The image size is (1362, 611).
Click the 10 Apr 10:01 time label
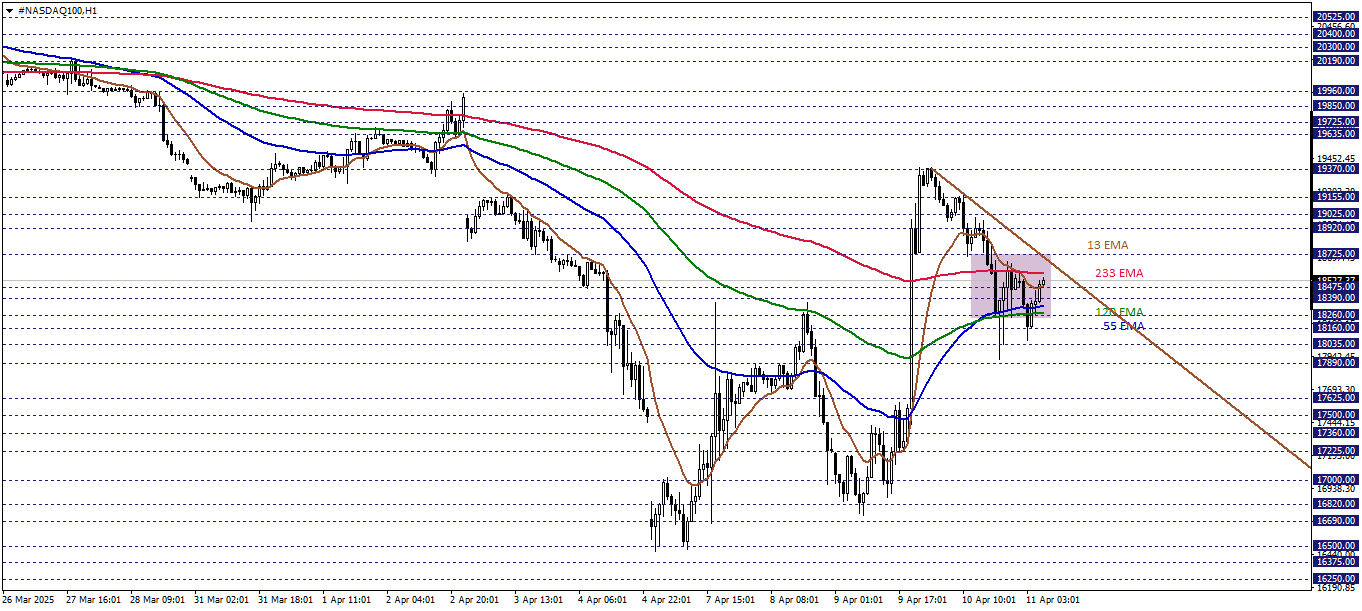click(x=989, y=600)
